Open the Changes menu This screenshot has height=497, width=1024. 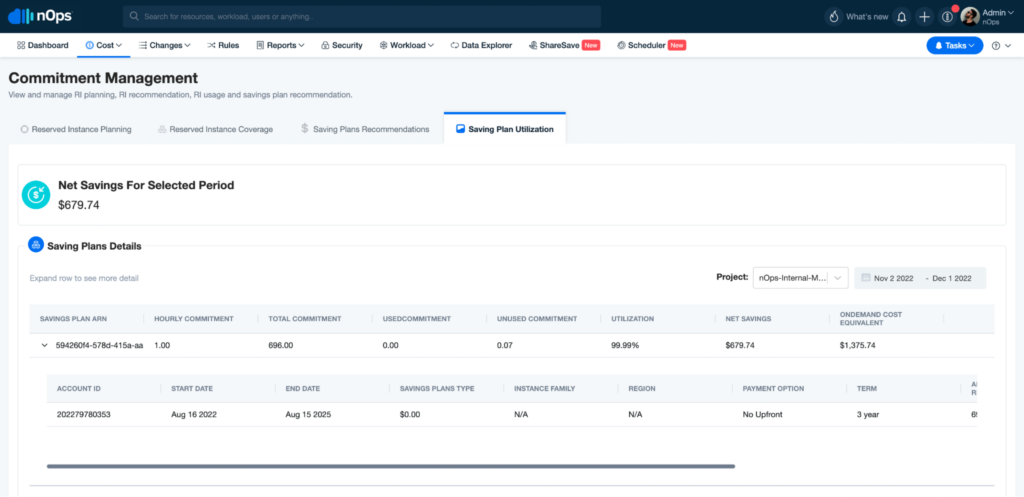coord(165,46)
